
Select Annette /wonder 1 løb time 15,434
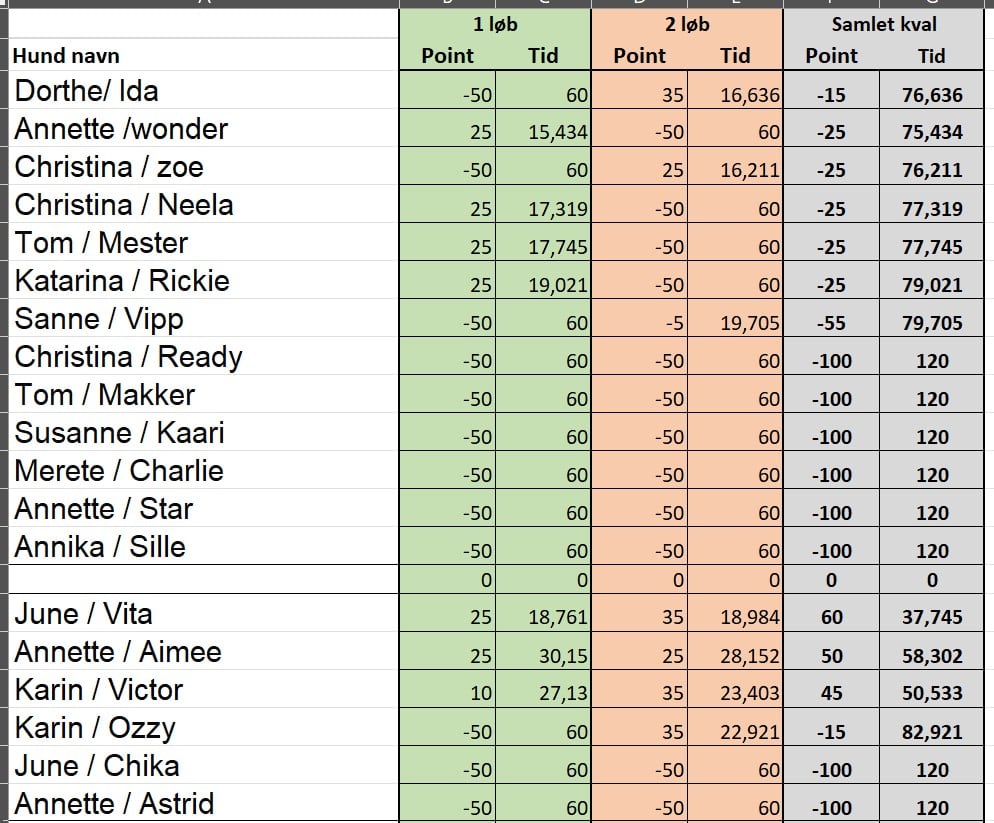tap(543, 128)
